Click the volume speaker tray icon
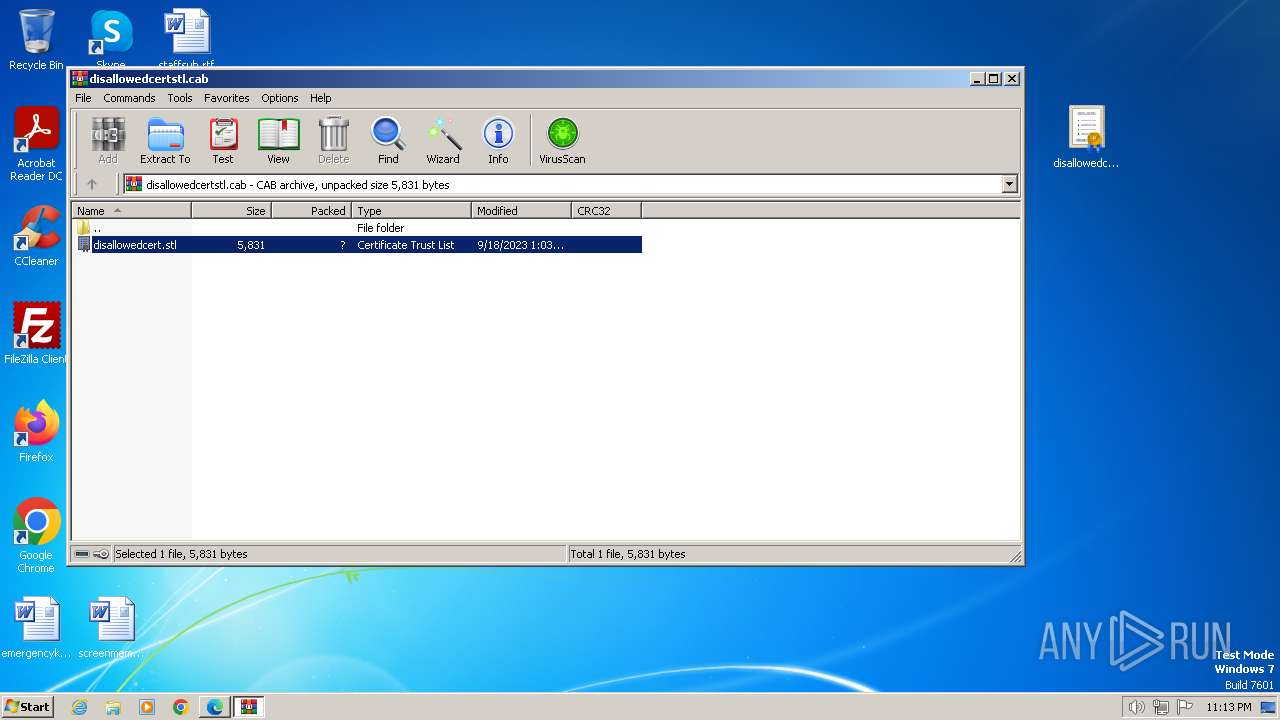This screenshot has height=720, width=1280. (1136, 707)
